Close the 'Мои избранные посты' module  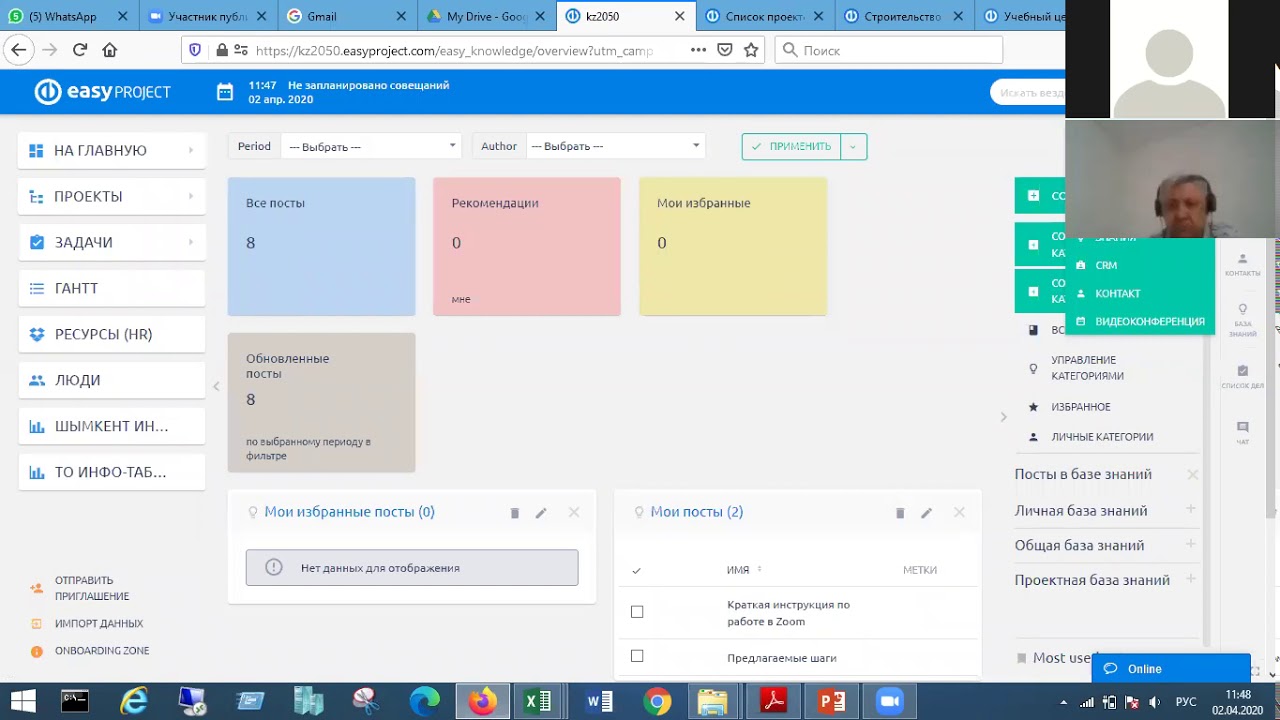(574, 512)
